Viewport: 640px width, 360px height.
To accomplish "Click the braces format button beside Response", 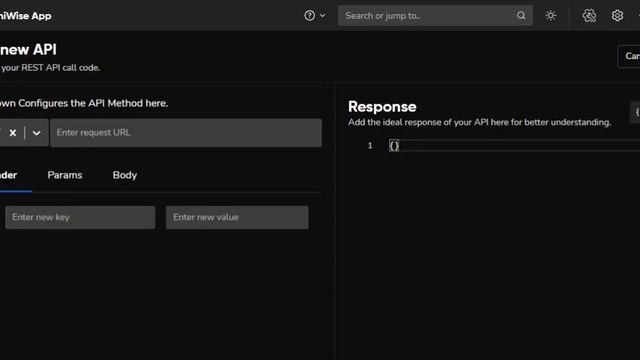I will point(636,112).
